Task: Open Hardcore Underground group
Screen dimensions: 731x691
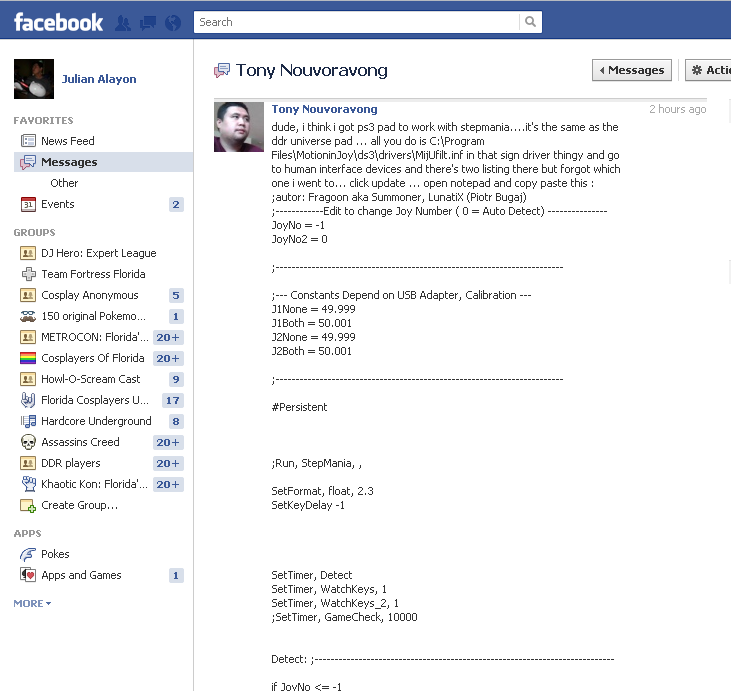Action: tap(97, 421)
